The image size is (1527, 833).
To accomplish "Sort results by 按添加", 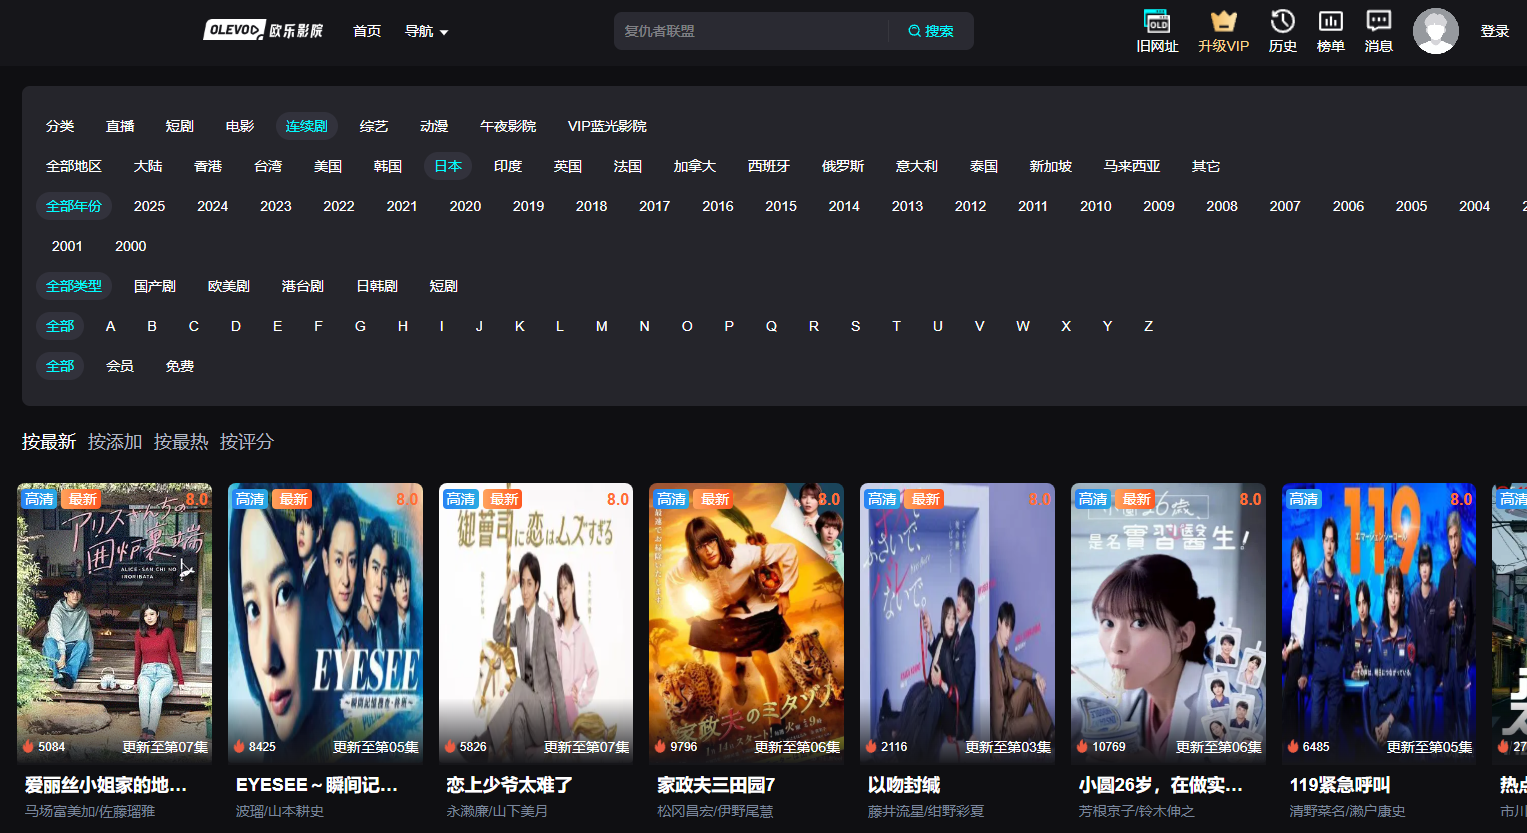I will (x=115, y=442).
